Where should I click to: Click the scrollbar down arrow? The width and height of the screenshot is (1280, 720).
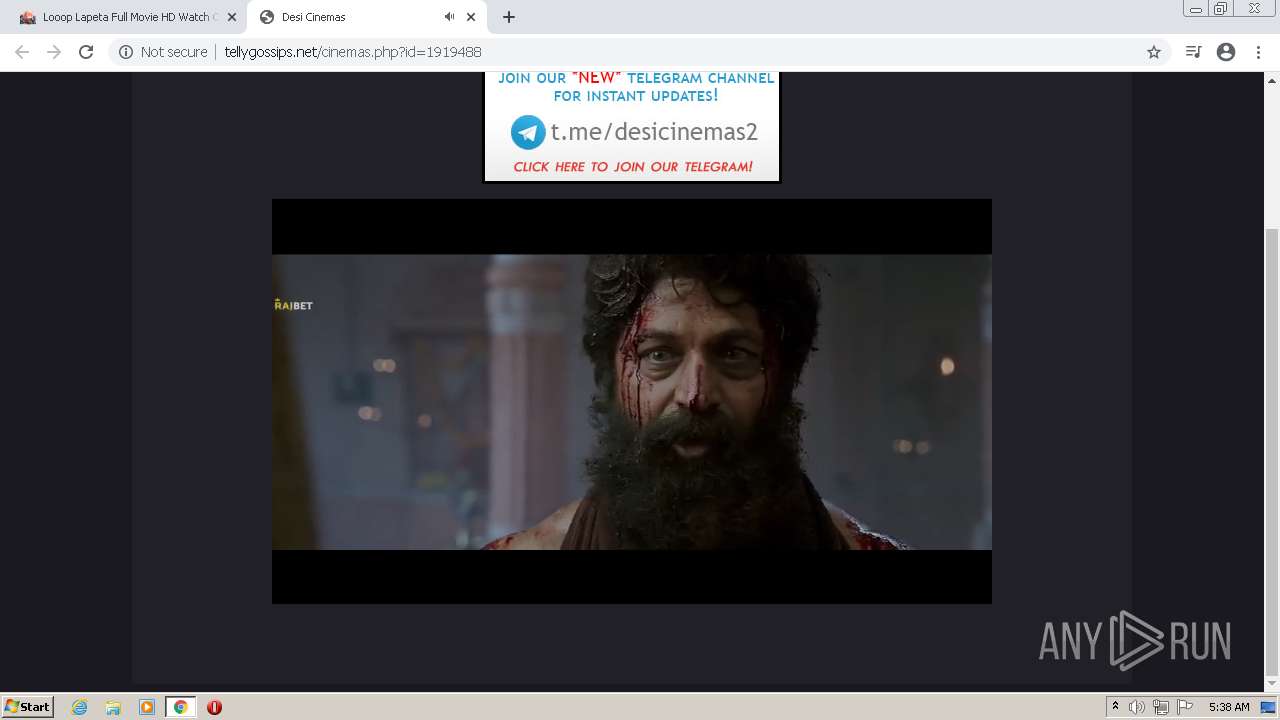(x=1272, y=685)
